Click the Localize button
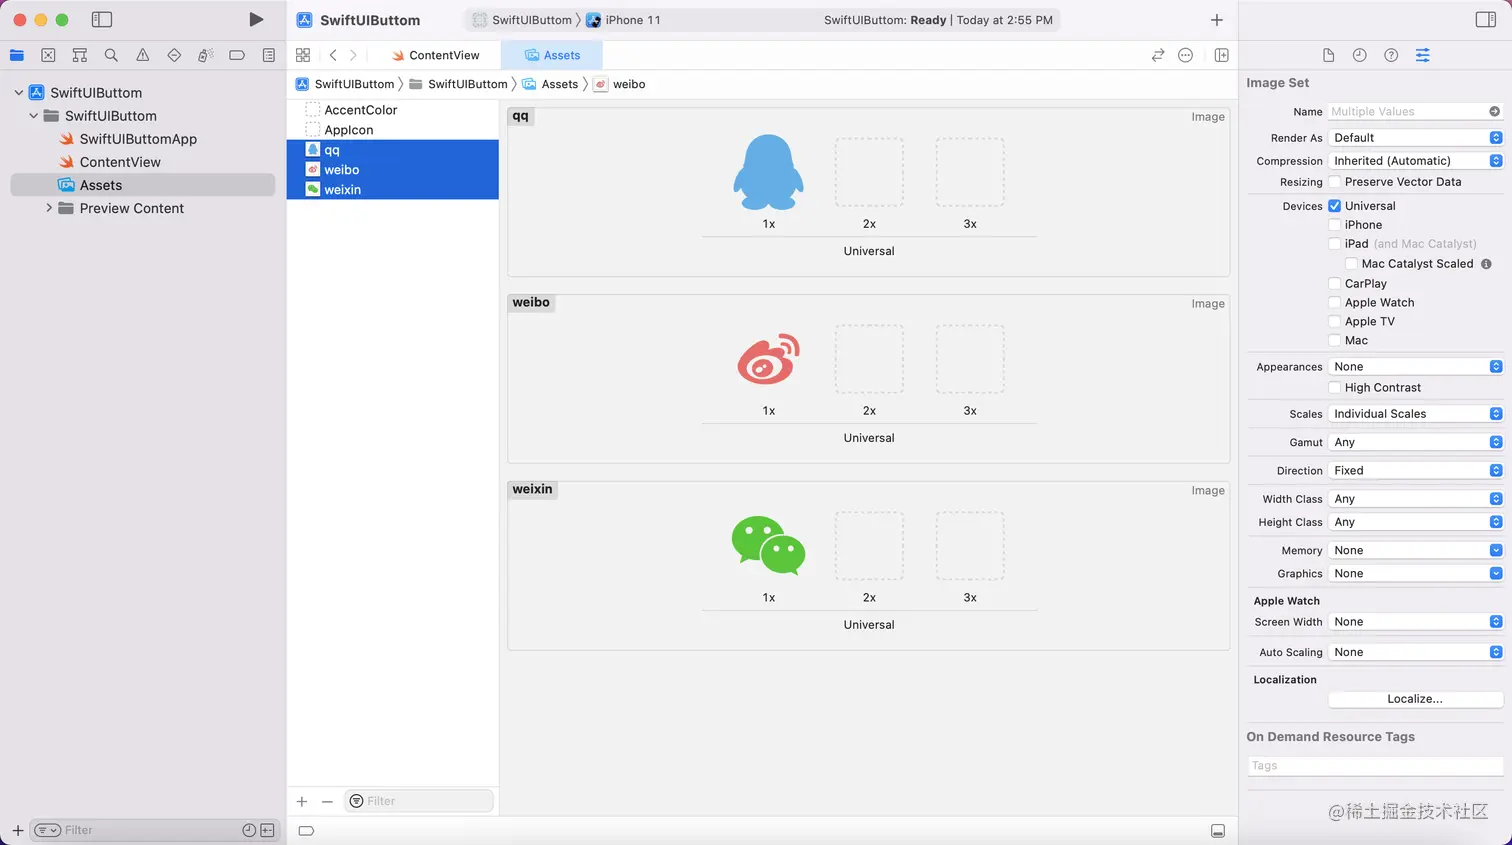The image size is (1512, 845). (1414, 698)
